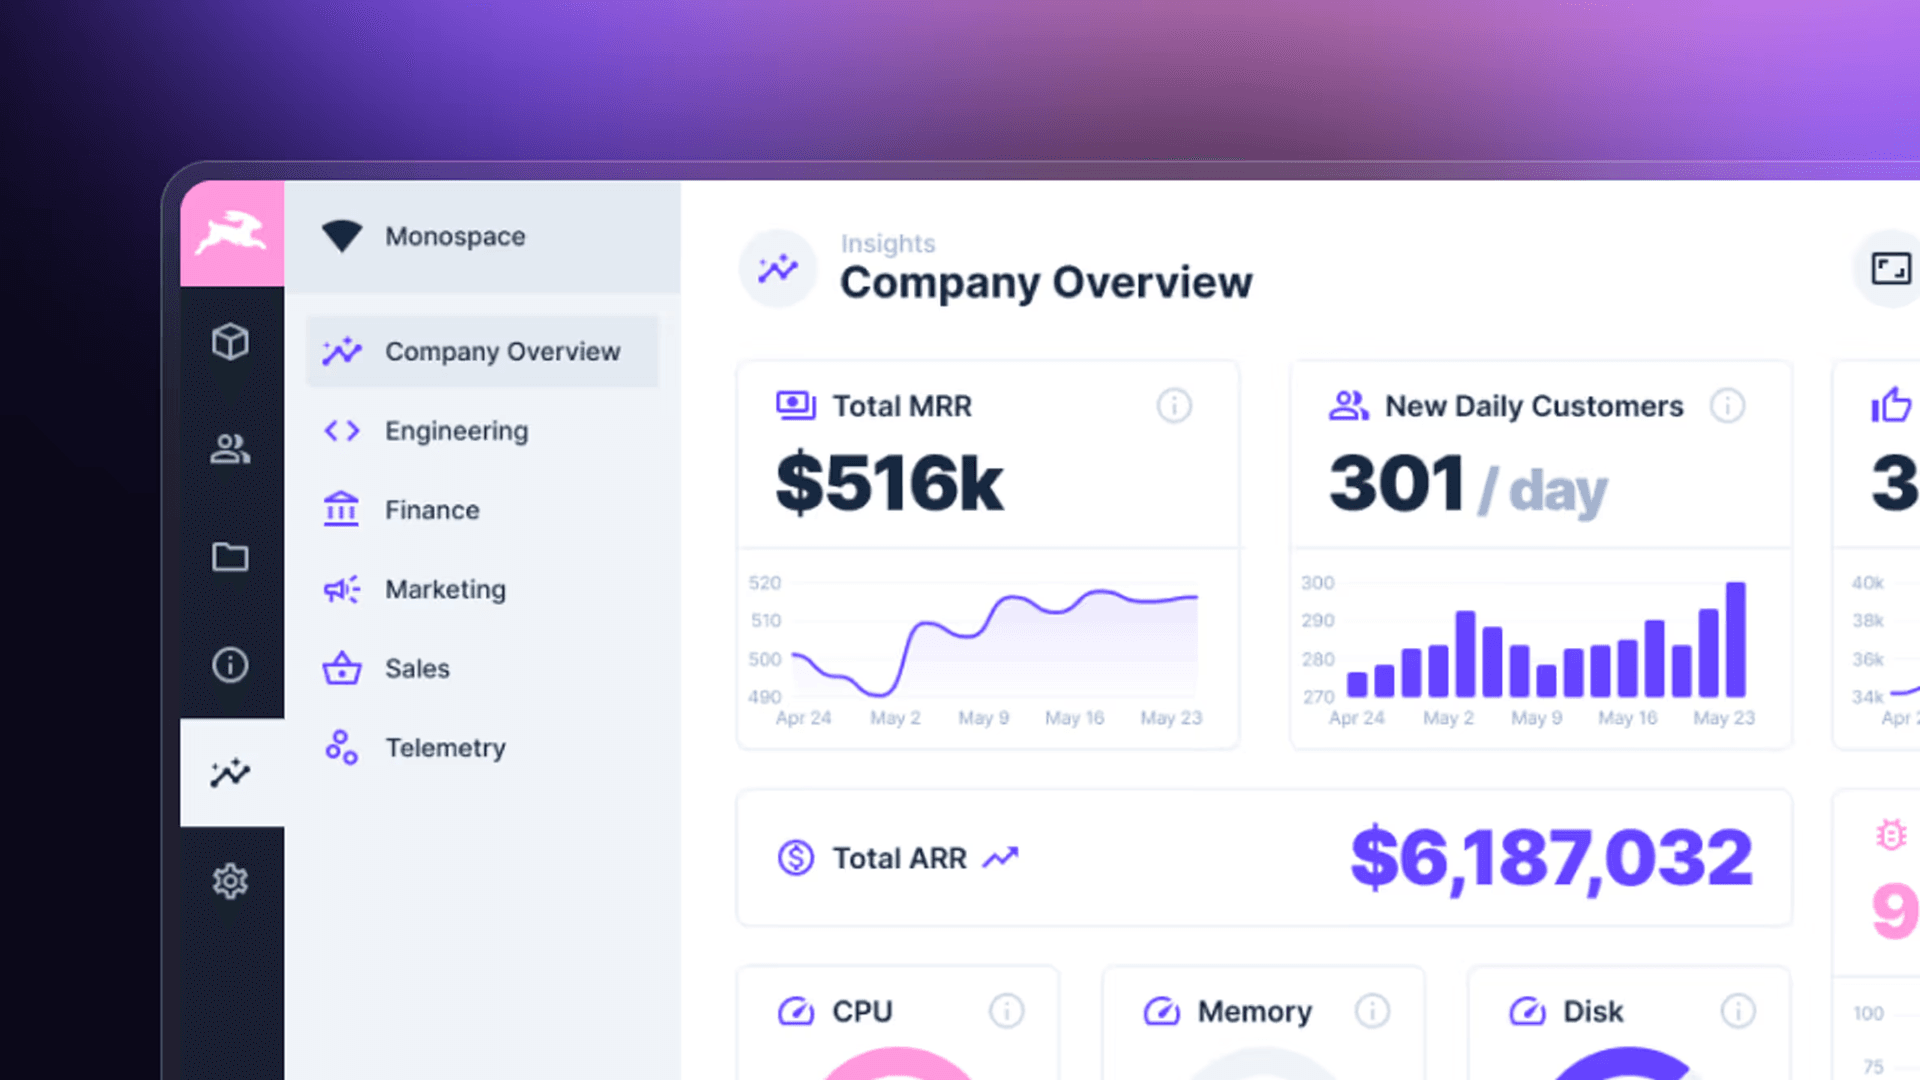Click the Memory gauge icon
Viewport: 1920px width, 1080px height.
click(x=1161, y=1011)
